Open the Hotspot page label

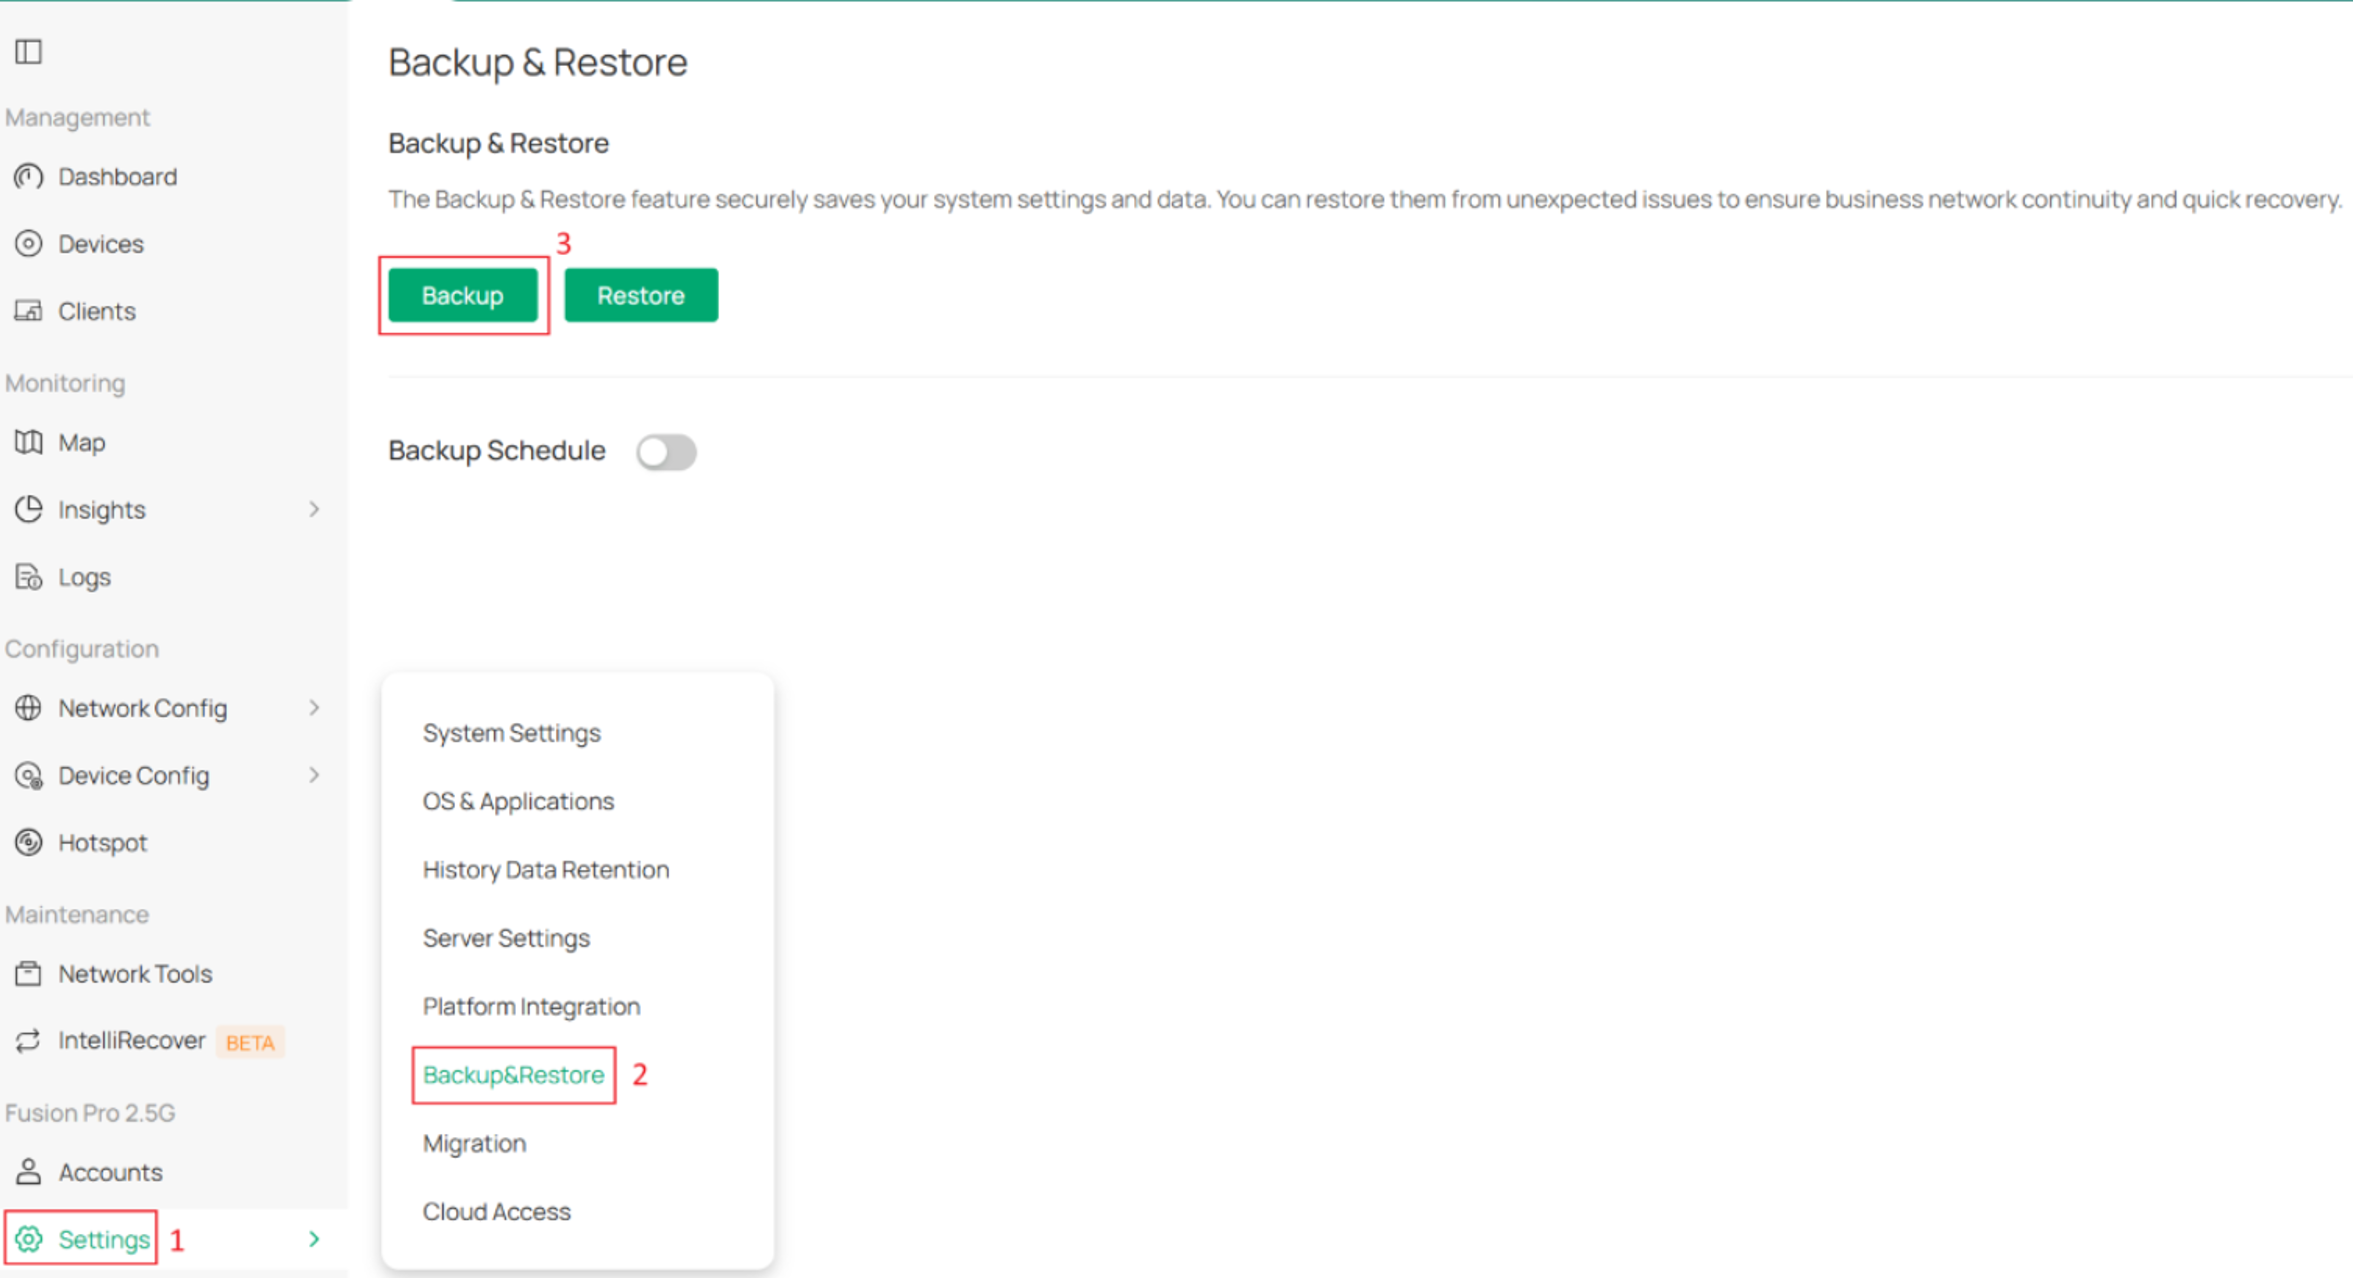coord(103,843)
